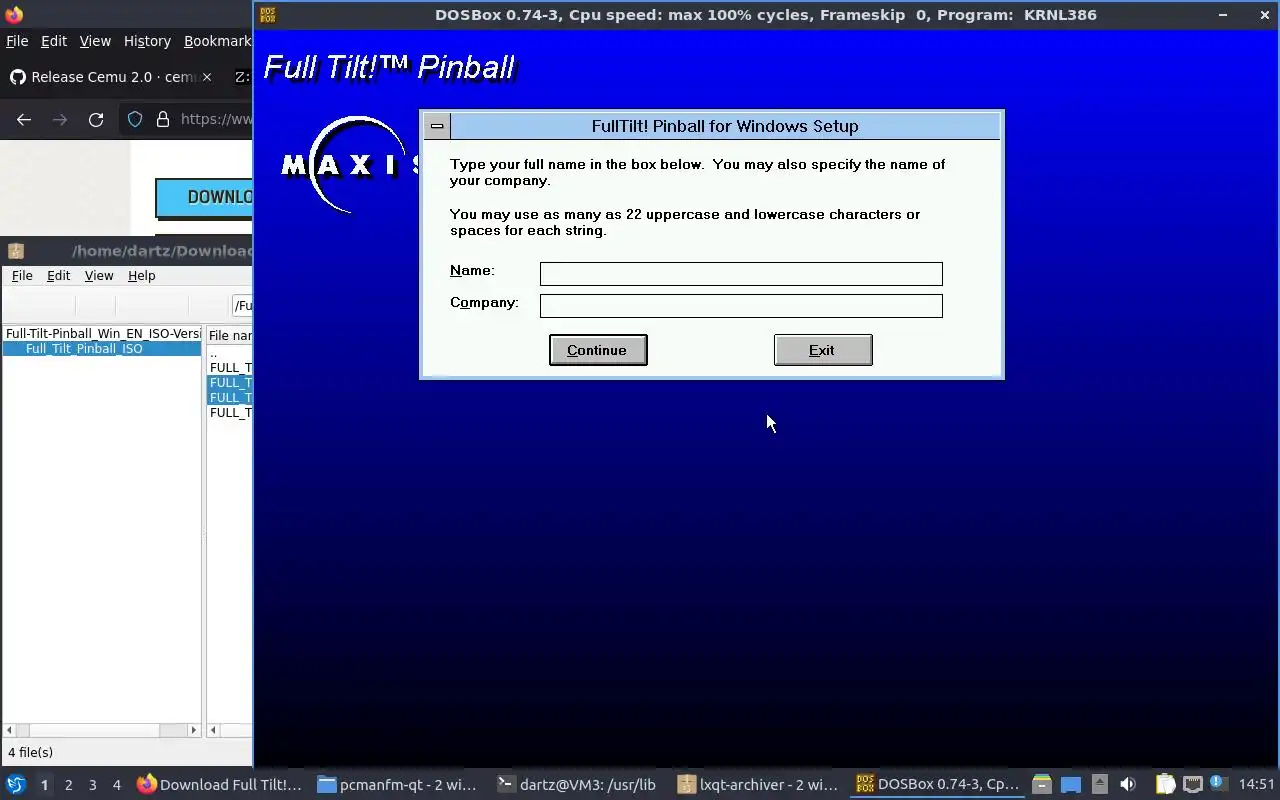Click the Name input field
Screen dimensions: 1280x800
[741, 274]
